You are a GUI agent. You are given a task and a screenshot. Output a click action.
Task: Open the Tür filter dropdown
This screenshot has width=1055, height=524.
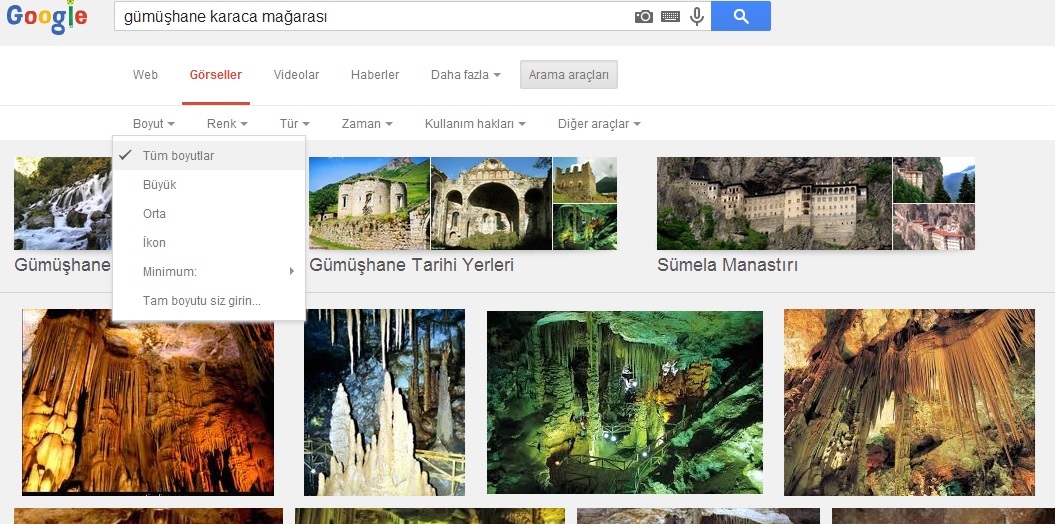click(x=295, y=124)
